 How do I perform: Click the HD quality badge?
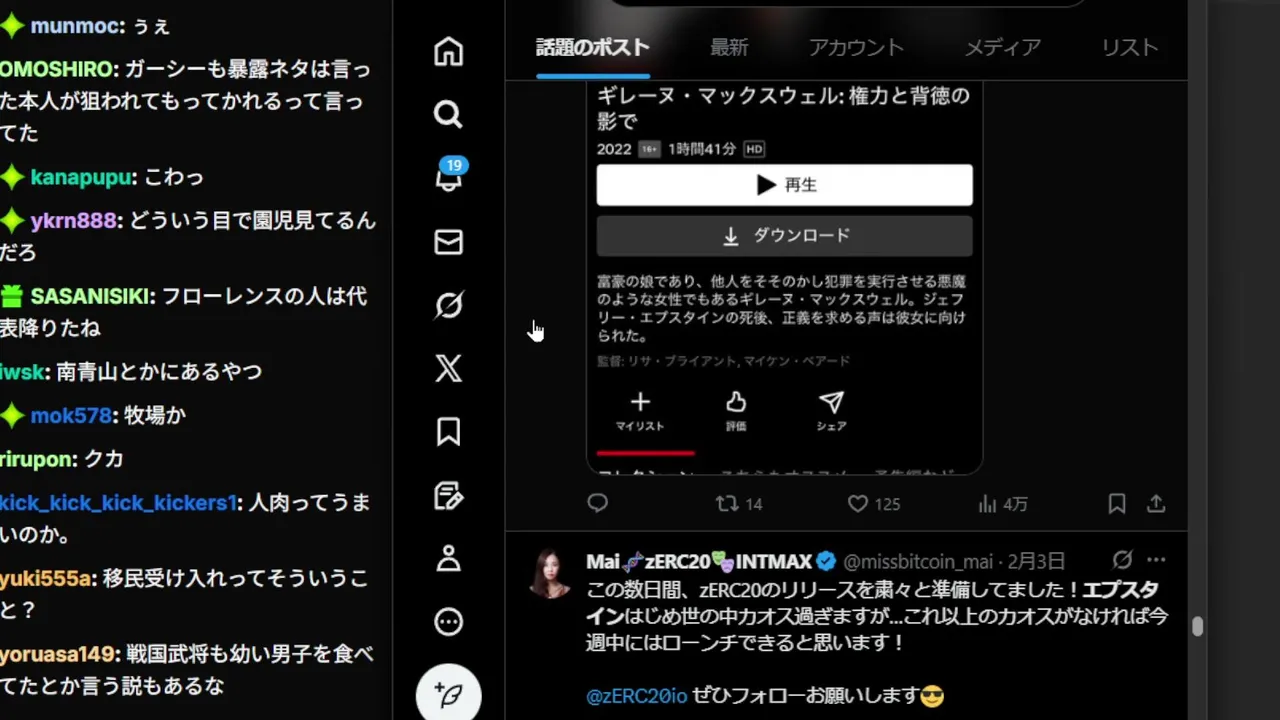coord(754,149)
